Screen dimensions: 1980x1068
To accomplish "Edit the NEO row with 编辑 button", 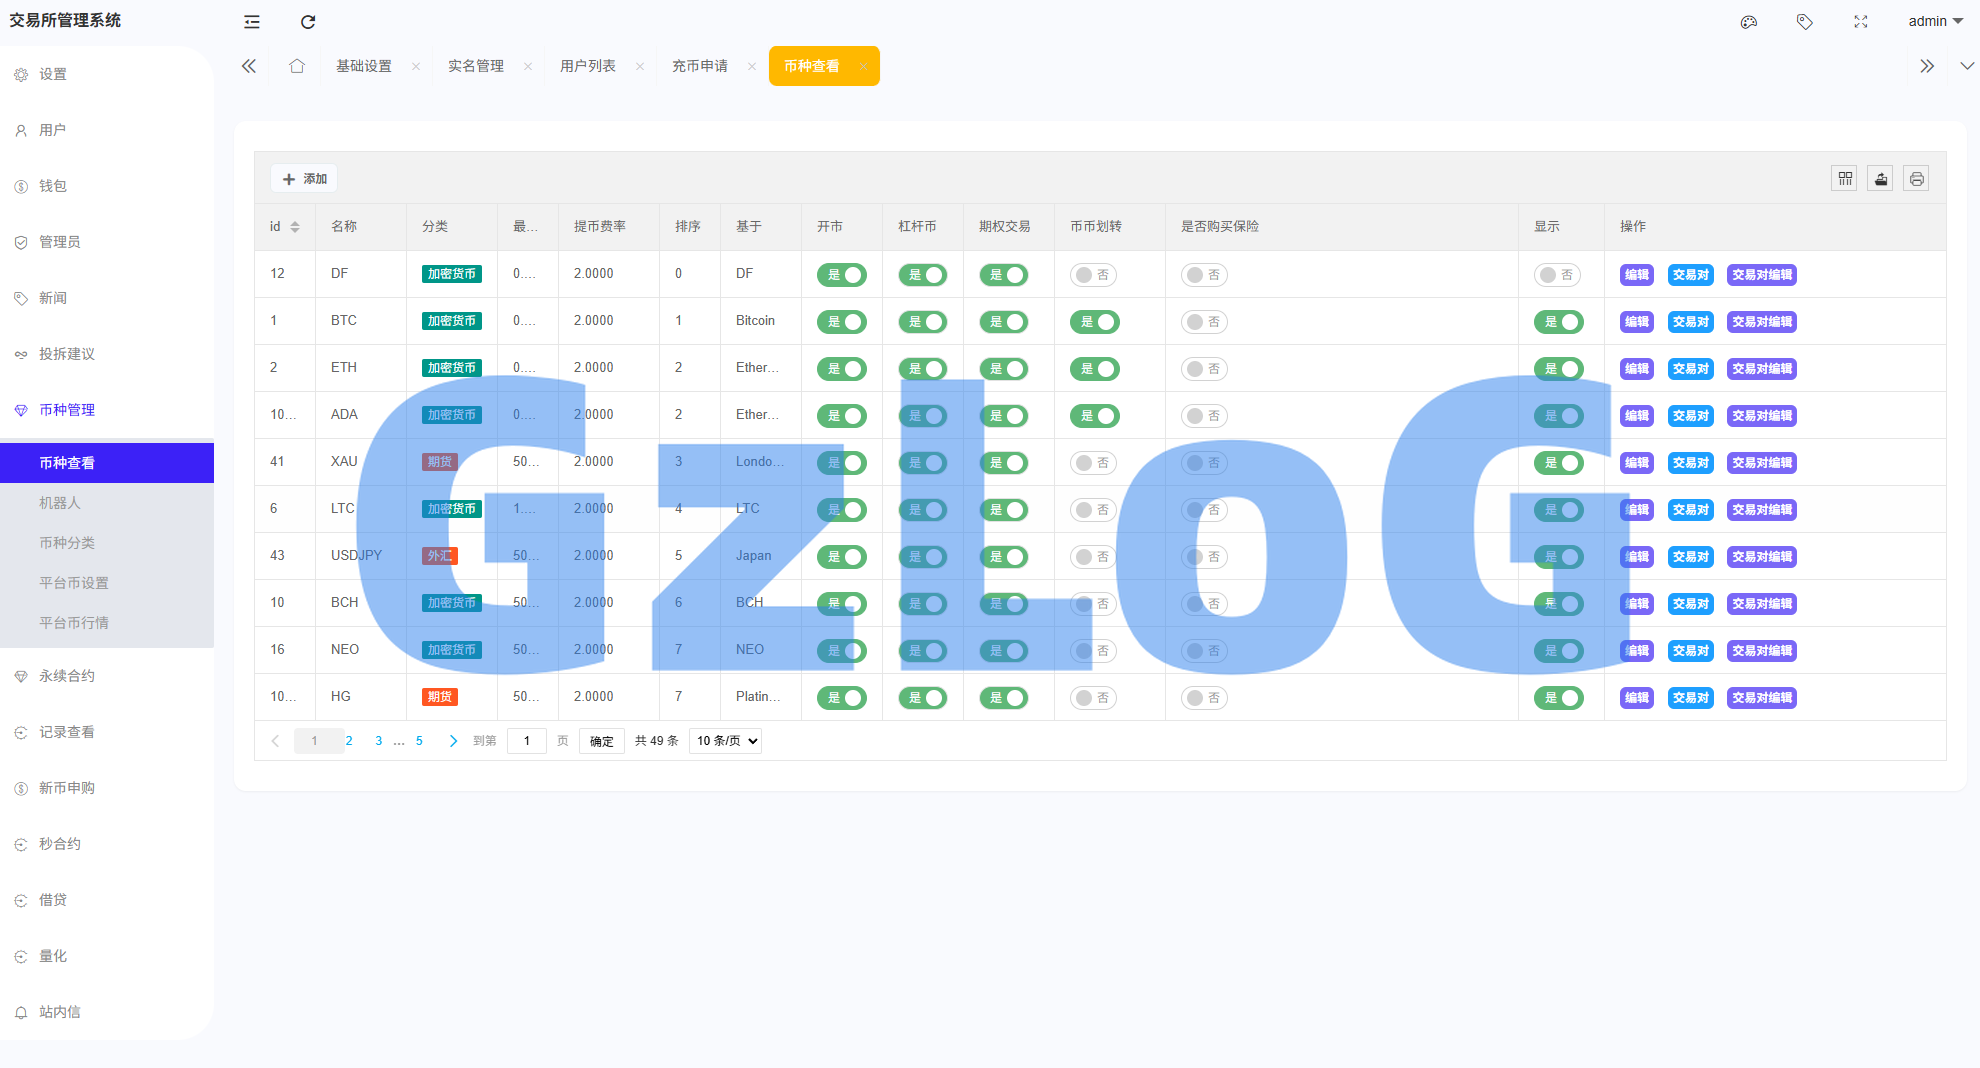I will click(x=1636, y=650).
